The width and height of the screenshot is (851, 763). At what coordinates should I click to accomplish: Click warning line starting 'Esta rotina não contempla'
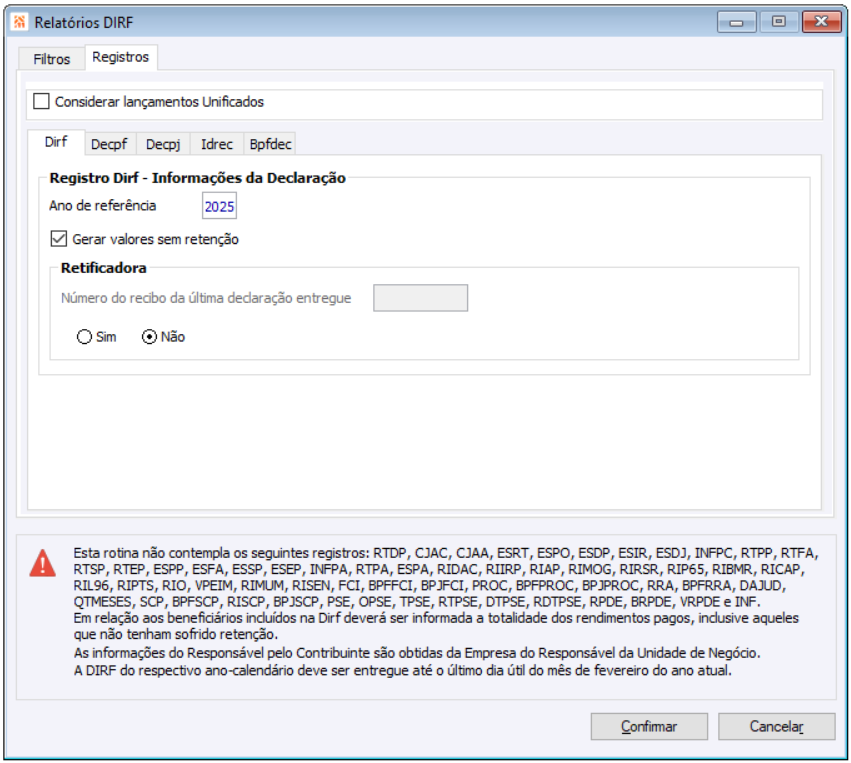(x=446, y=553)
